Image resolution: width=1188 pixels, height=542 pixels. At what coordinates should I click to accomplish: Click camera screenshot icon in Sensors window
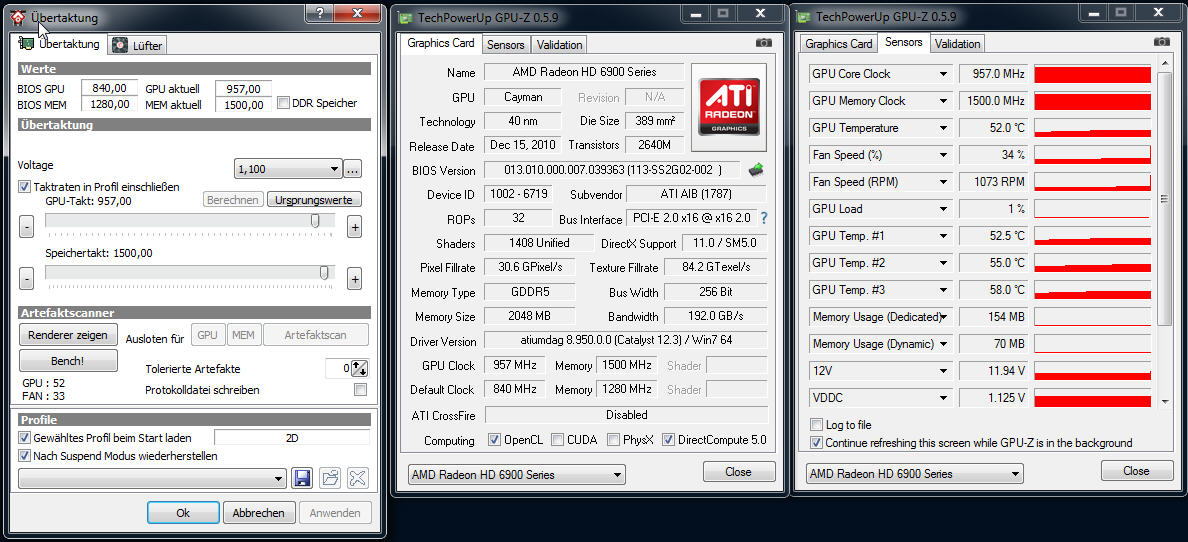1161,42
